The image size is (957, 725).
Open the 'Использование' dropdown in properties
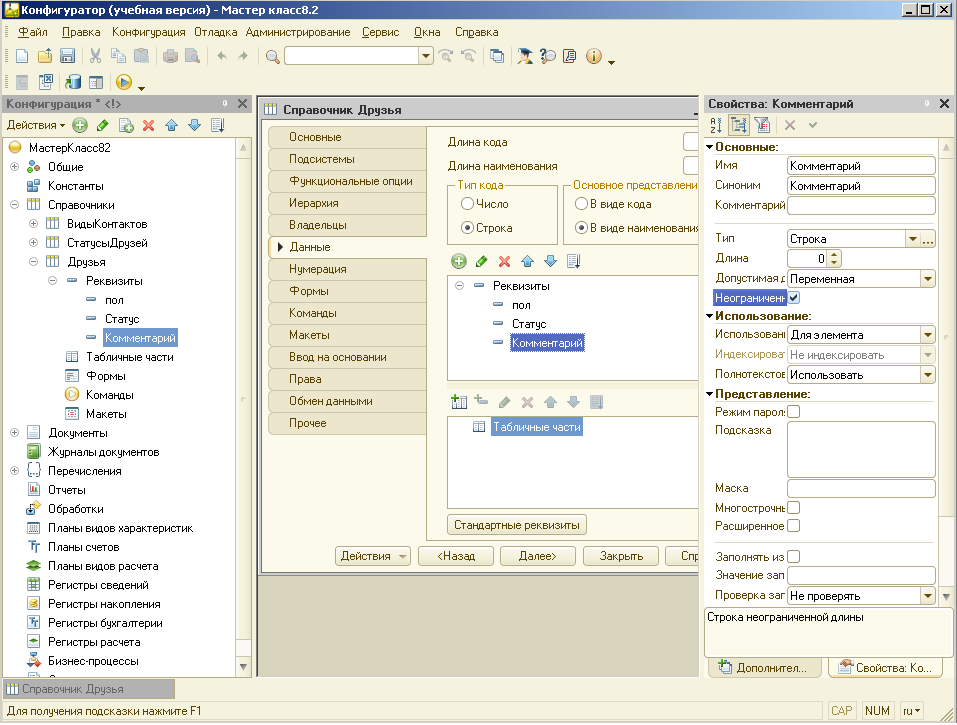pos(927,335)
